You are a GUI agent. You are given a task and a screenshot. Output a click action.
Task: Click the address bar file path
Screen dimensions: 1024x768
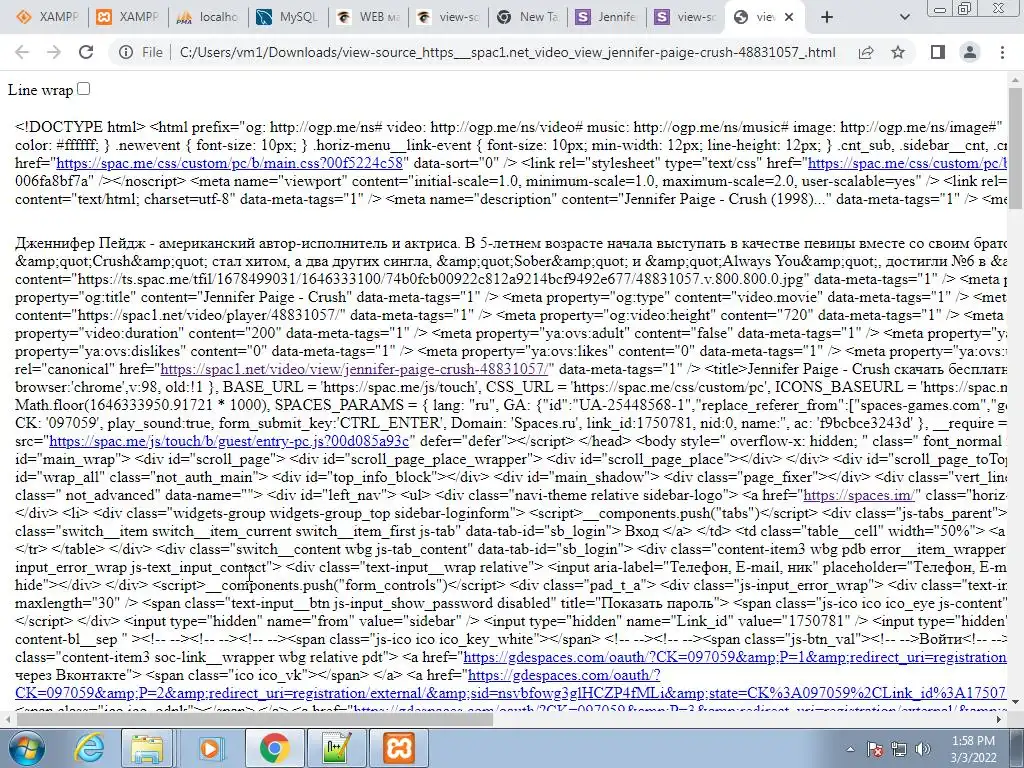(x=507, y=52)
